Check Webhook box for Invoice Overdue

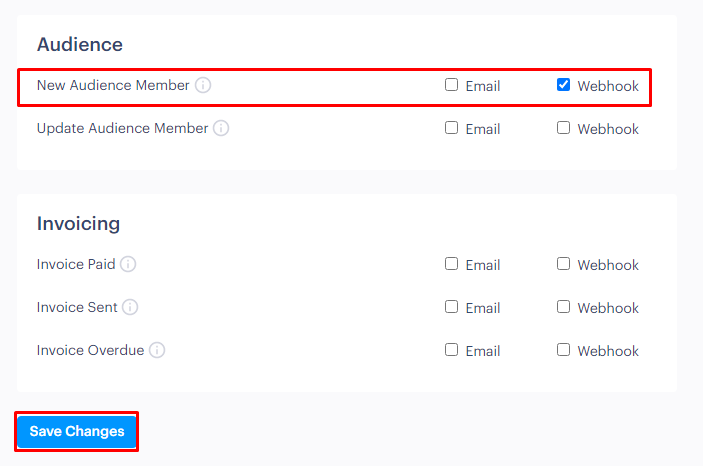(x=564, y=350)
